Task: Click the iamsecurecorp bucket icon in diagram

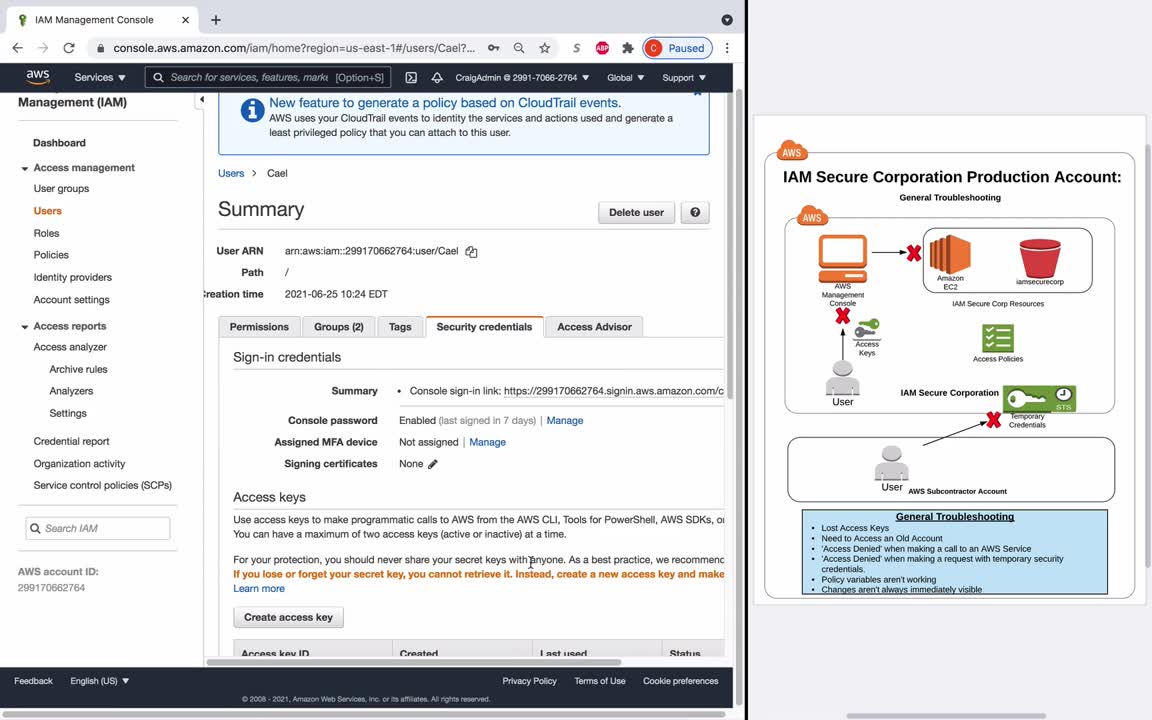Action: coord(1040,258)
